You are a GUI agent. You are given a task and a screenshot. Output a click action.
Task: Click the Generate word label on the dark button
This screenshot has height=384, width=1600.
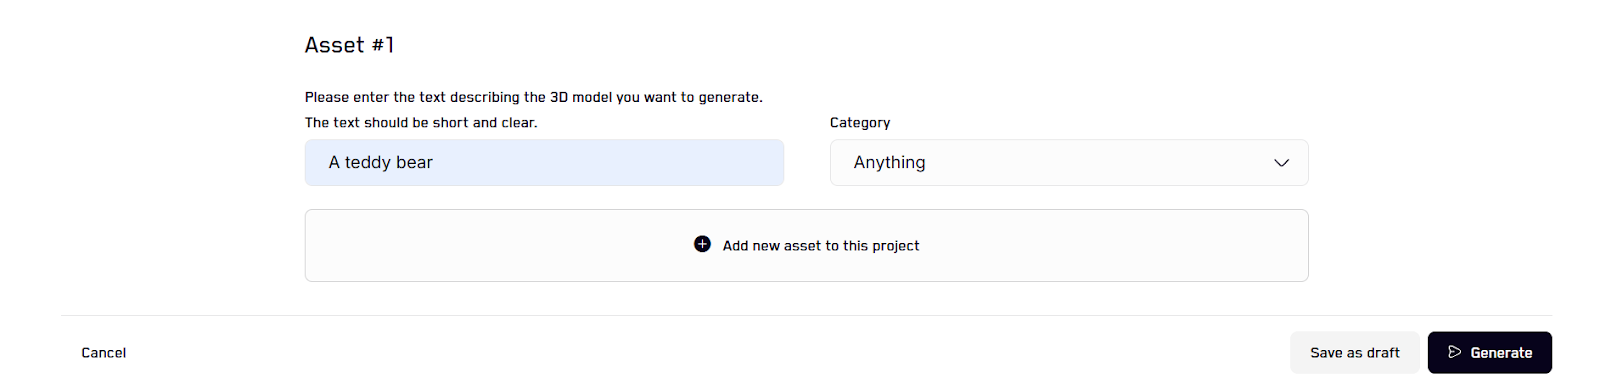pyautogui.click(x=1501, y=353)
